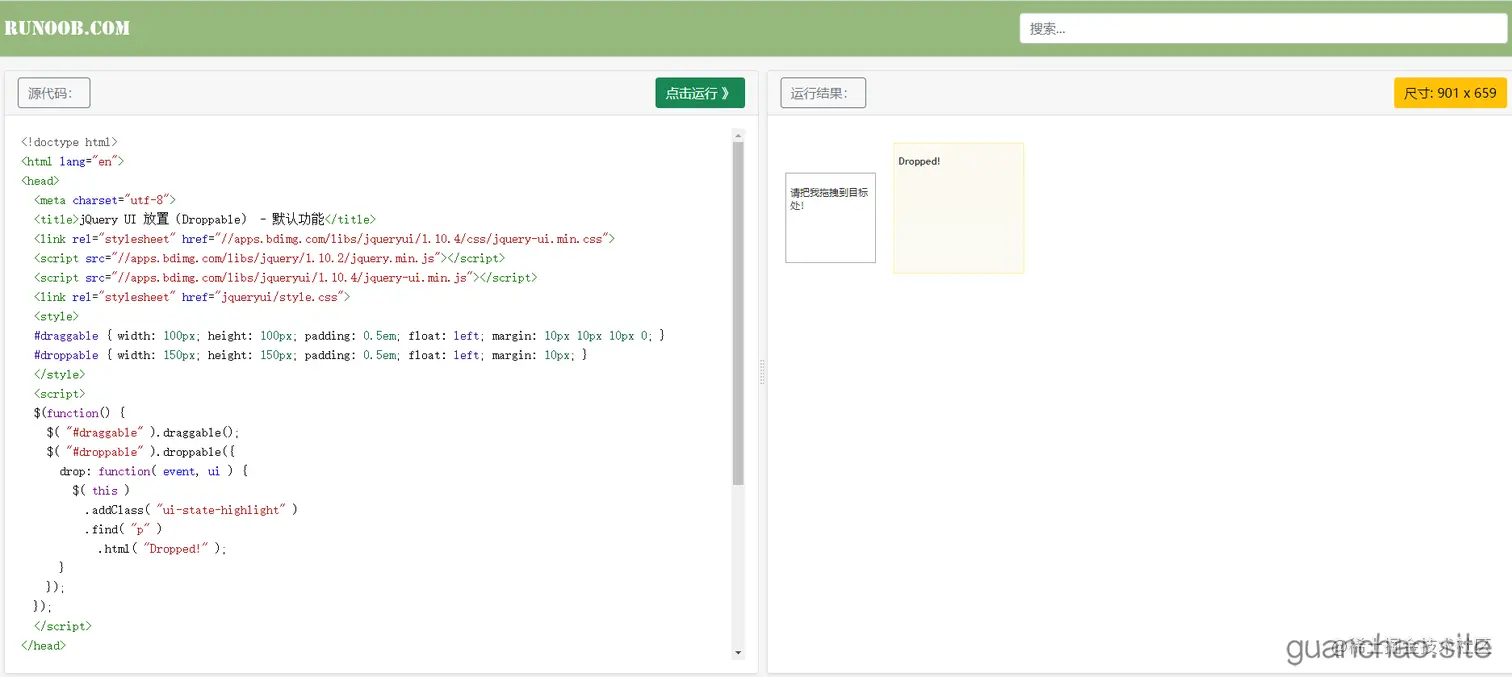Click the draggable box 请把我拖拽到目标处!
This screenshot has width=1512, height=677.
(x=830, y=218)
